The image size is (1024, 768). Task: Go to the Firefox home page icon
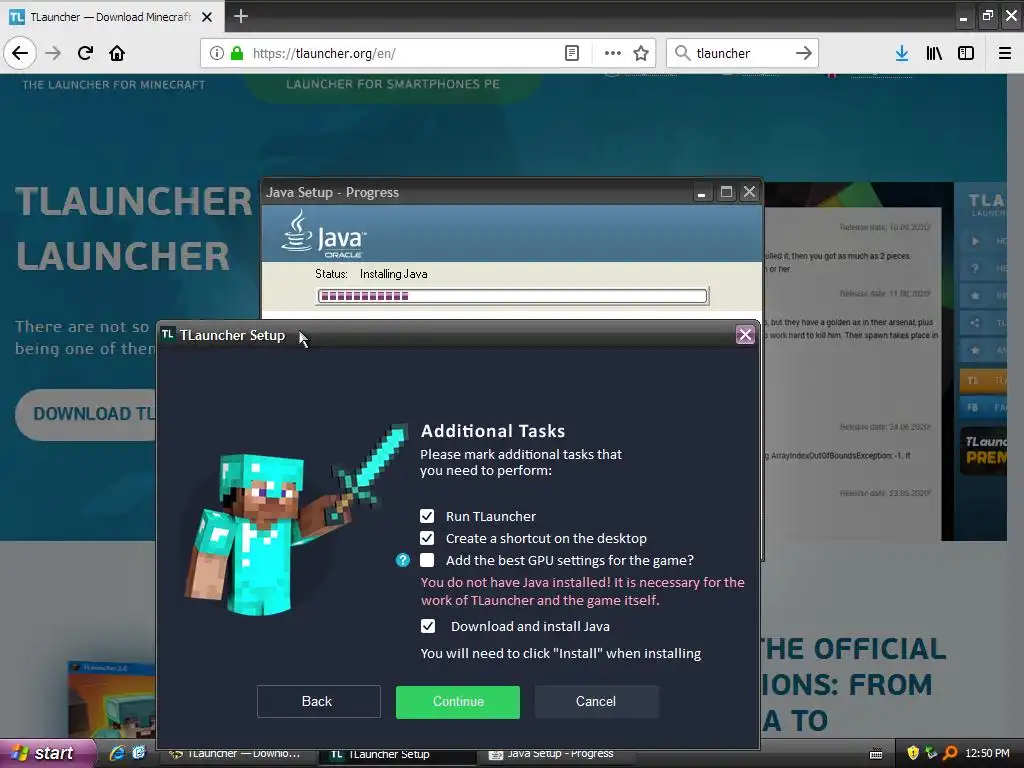point(117,53)
